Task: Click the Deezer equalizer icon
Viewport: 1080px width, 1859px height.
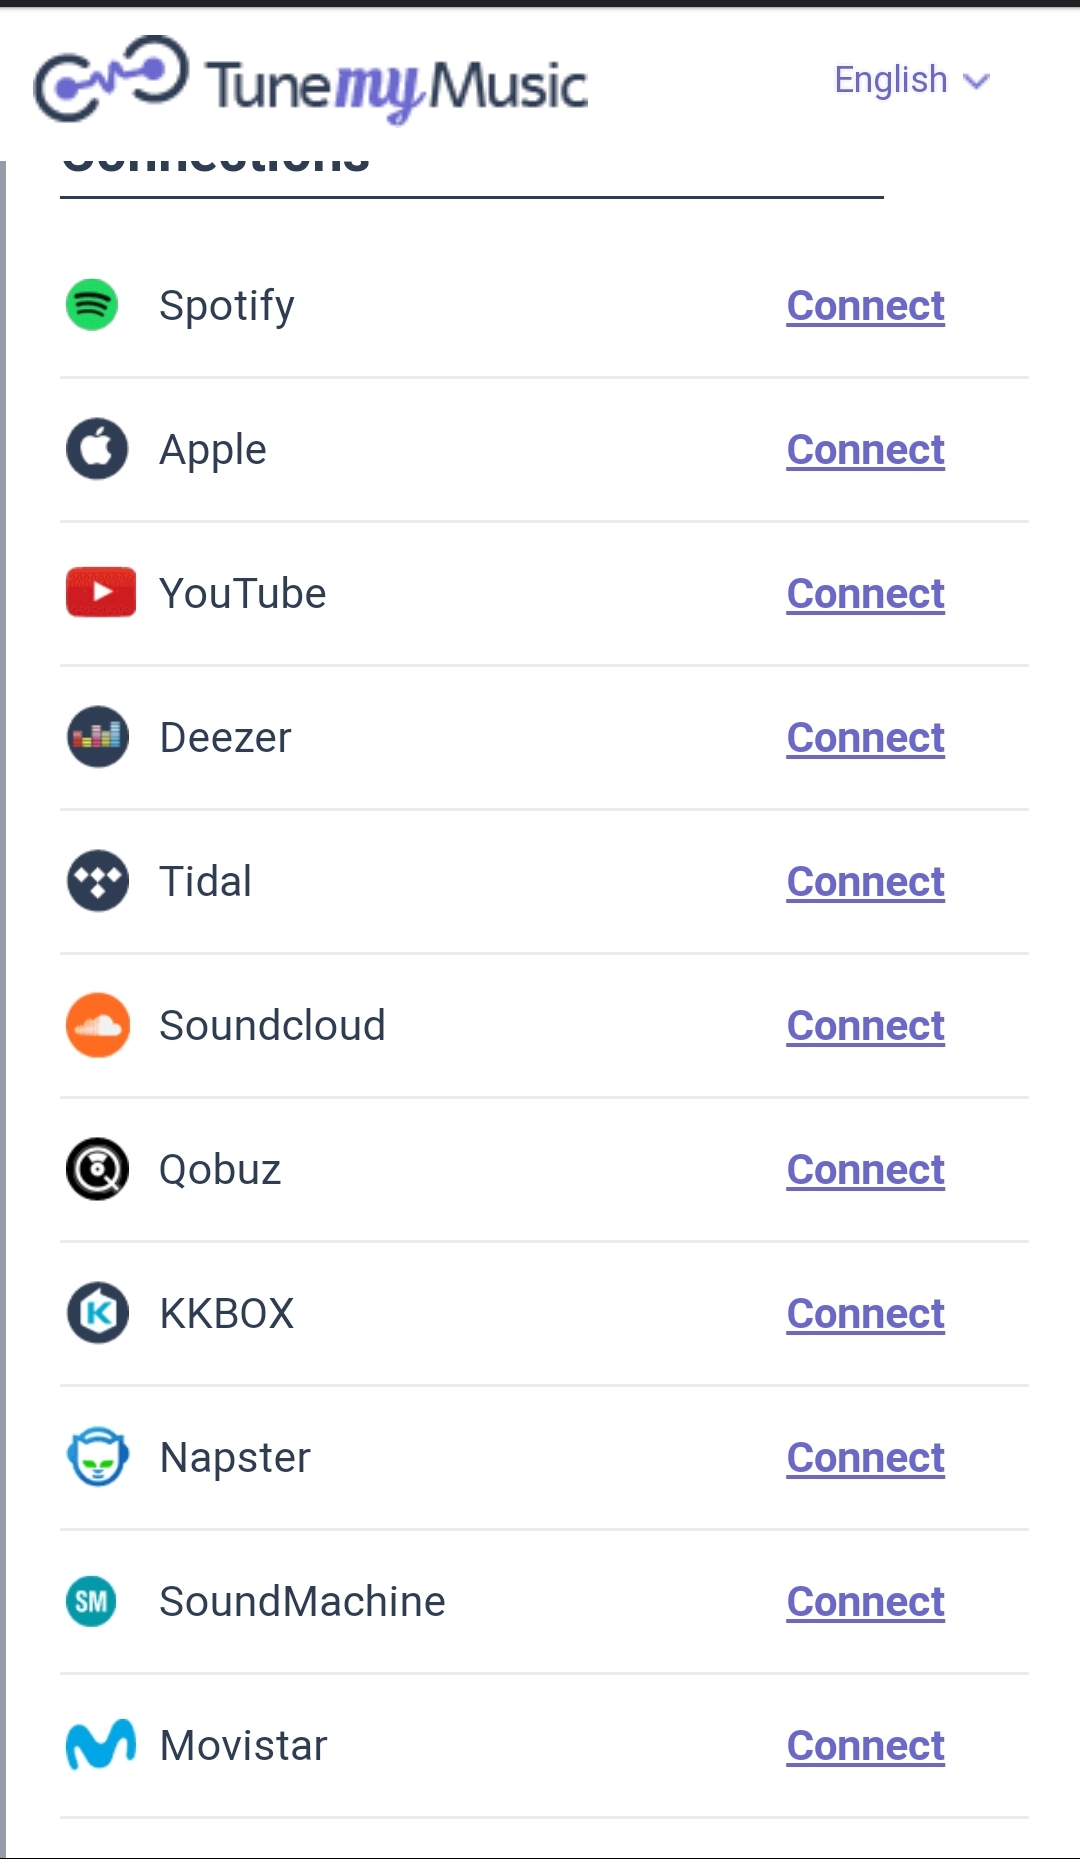Action: [x=97, y=737]
